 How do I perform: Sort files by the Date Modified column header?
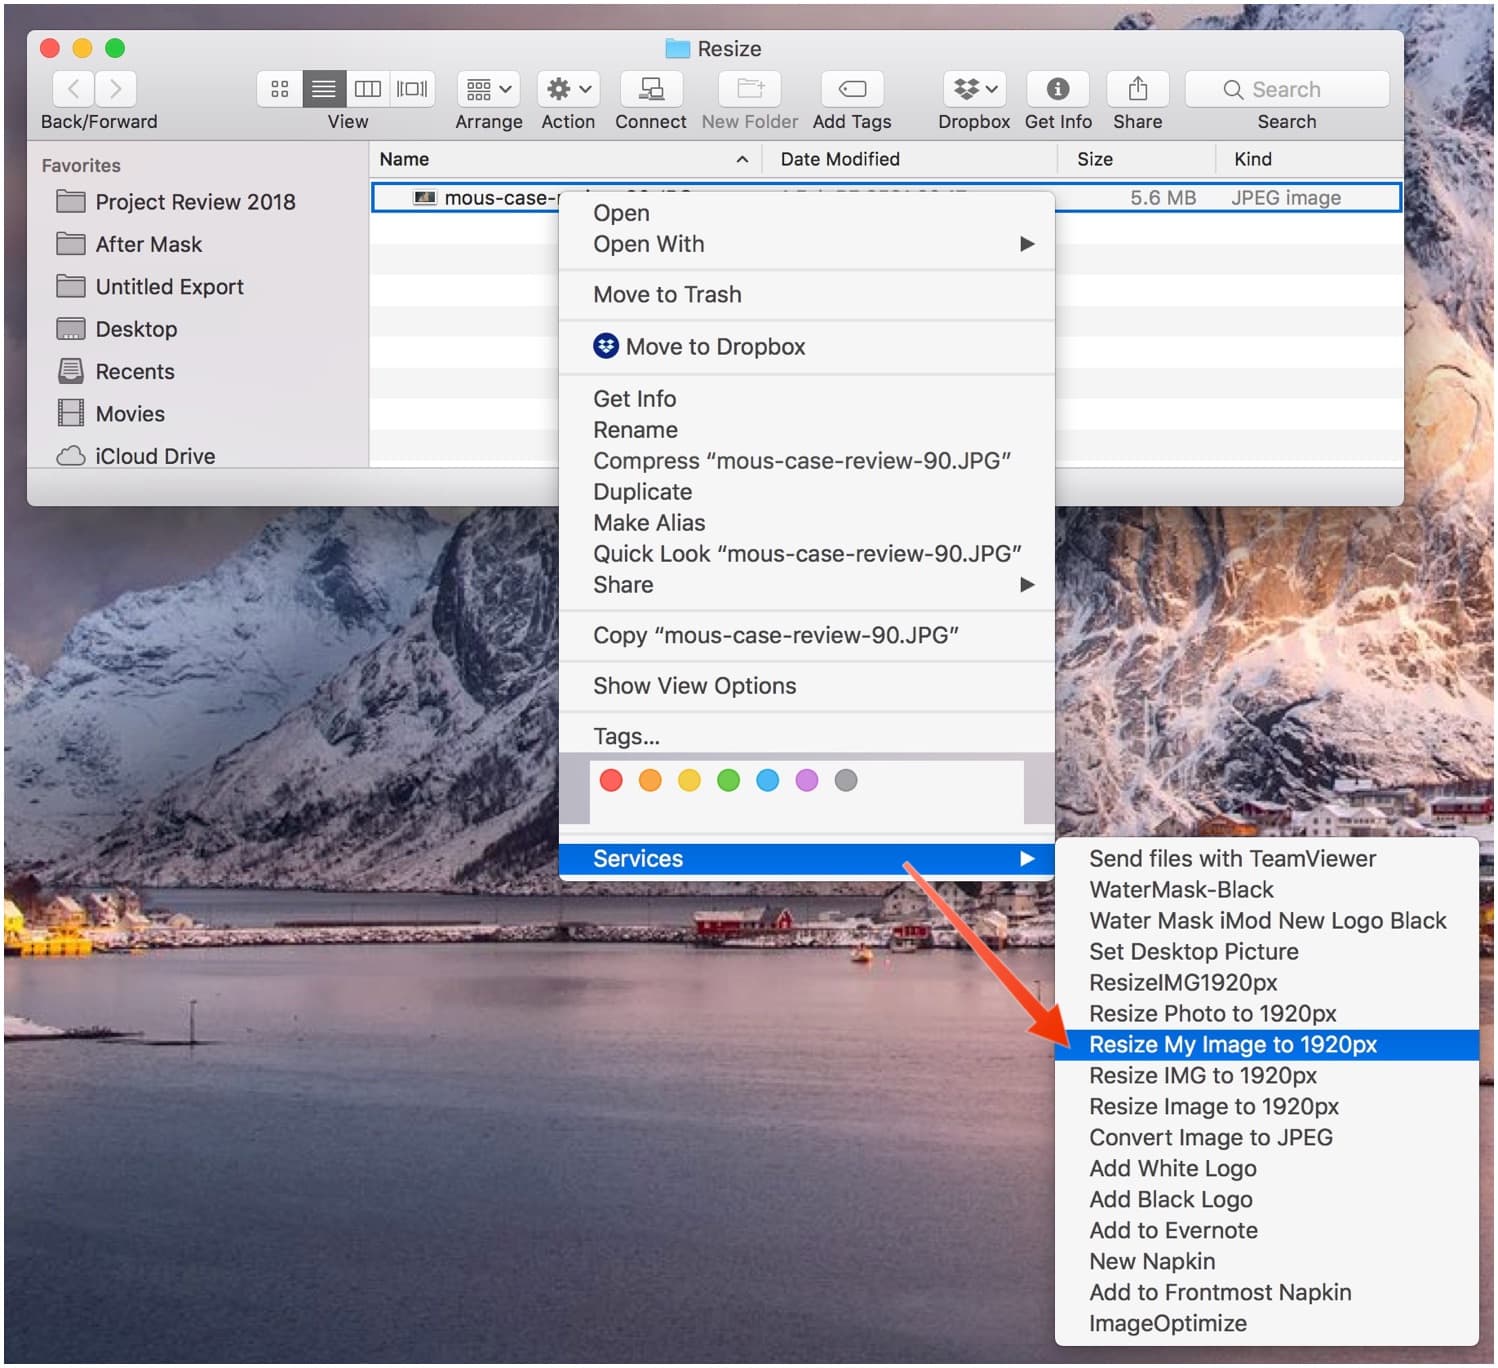coord(839,158)
